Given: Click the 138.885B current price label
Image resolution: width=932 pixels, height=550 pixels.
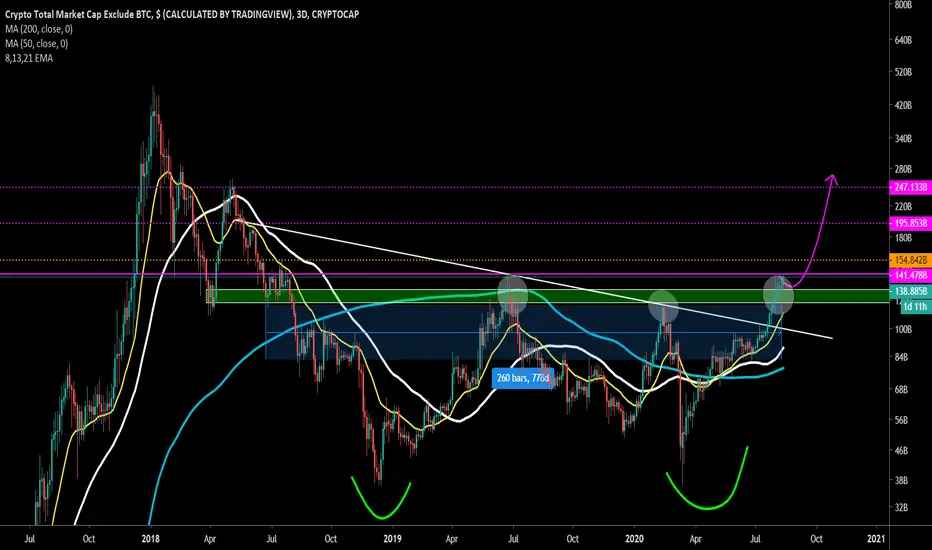Looking at the screenshot, I should [x=910, y=291].
